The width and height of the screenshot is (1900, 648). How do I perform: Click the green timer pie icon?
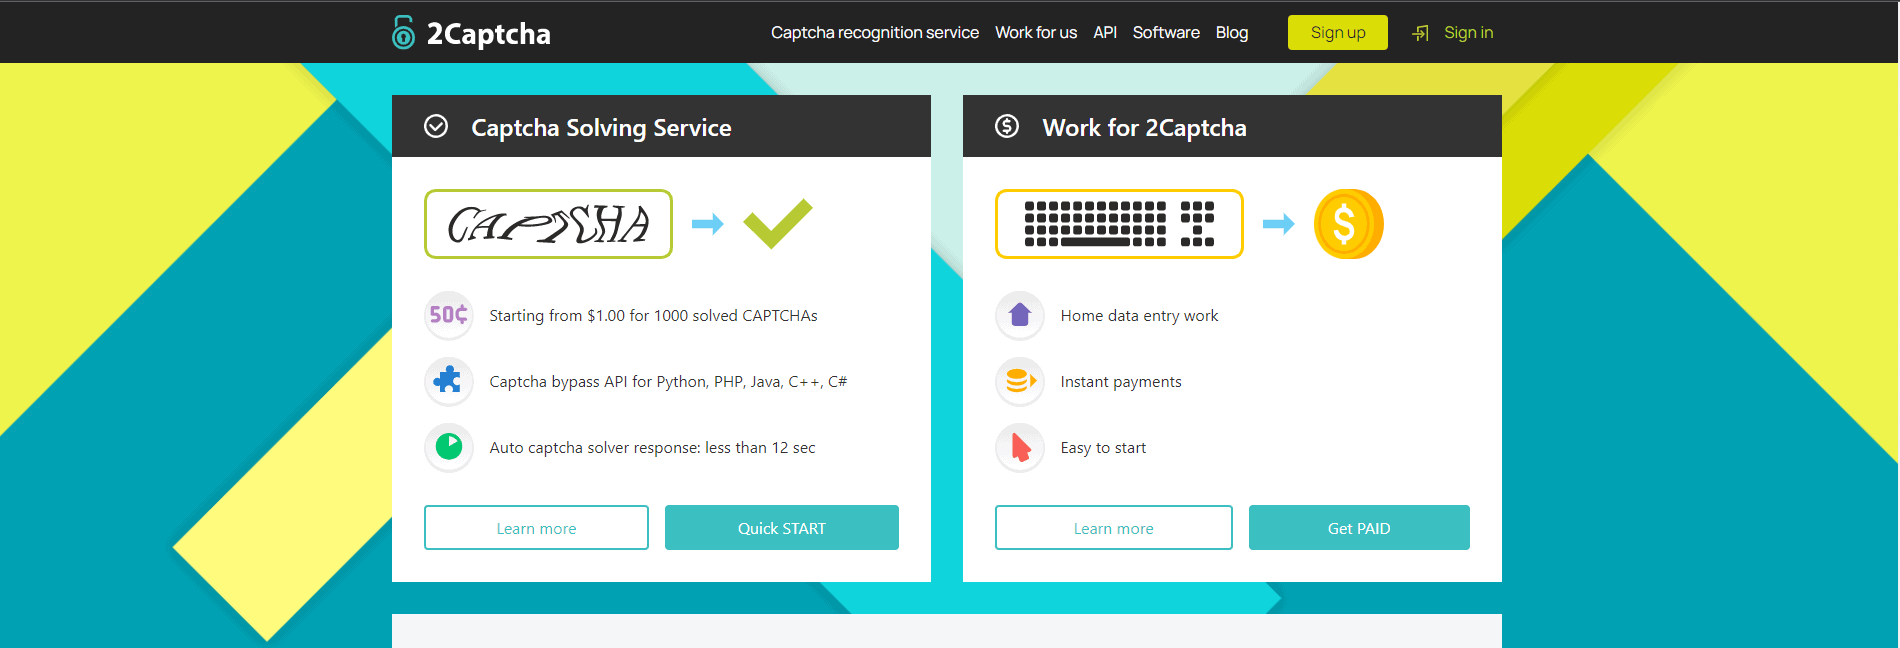click(x=449, y=447)
